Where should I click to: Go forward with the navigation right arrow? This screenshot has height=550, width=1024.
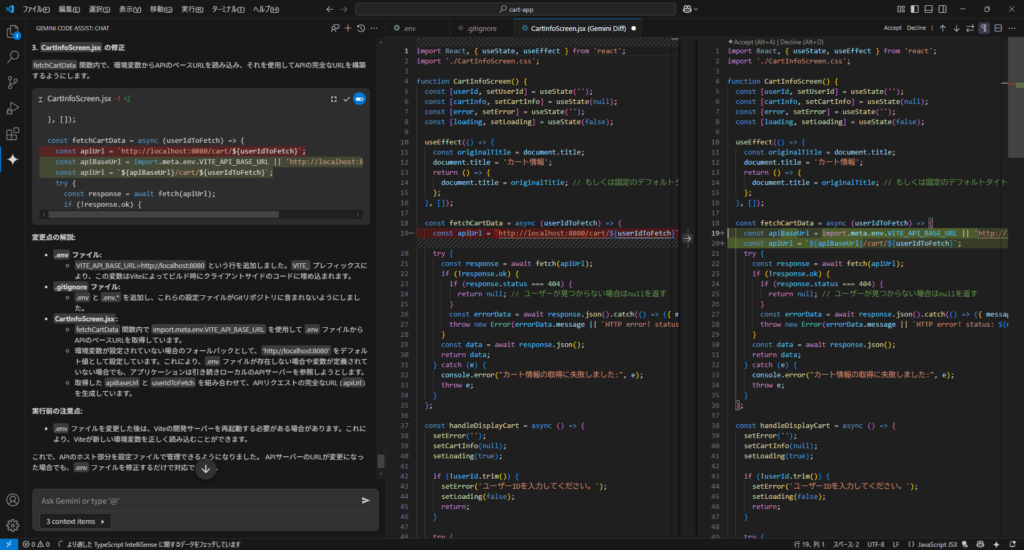pyautogui.click(x=344, y=9)
